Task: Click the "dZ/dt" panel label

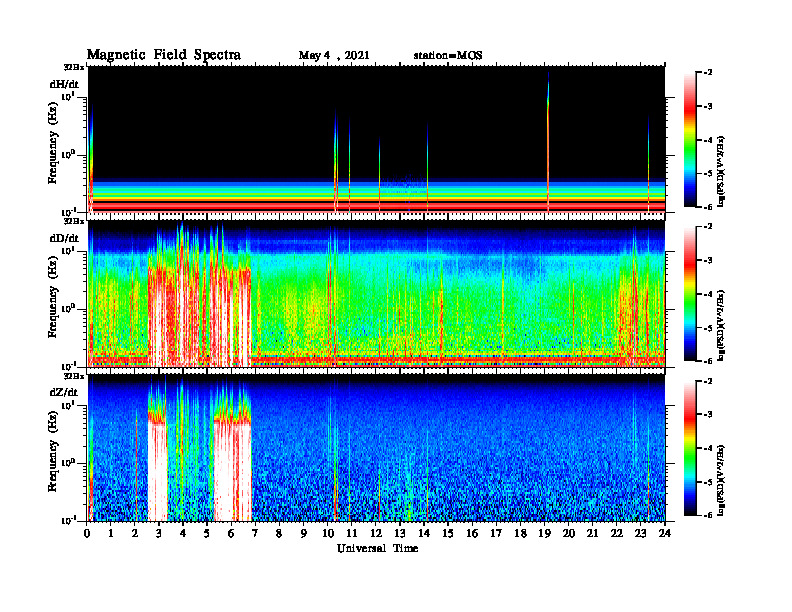Action: coord(64,392)
